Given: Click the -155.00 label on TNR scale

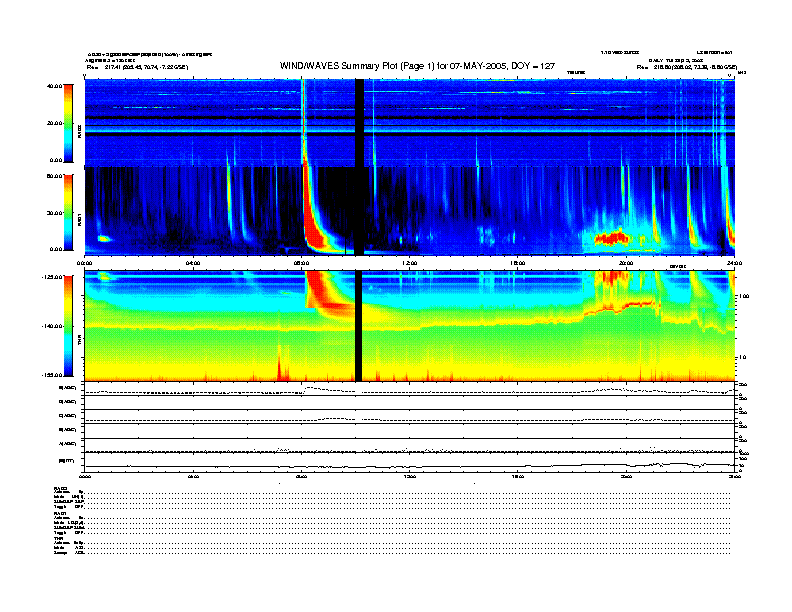Looking at the screenshot, I should (x=52, y=375).
